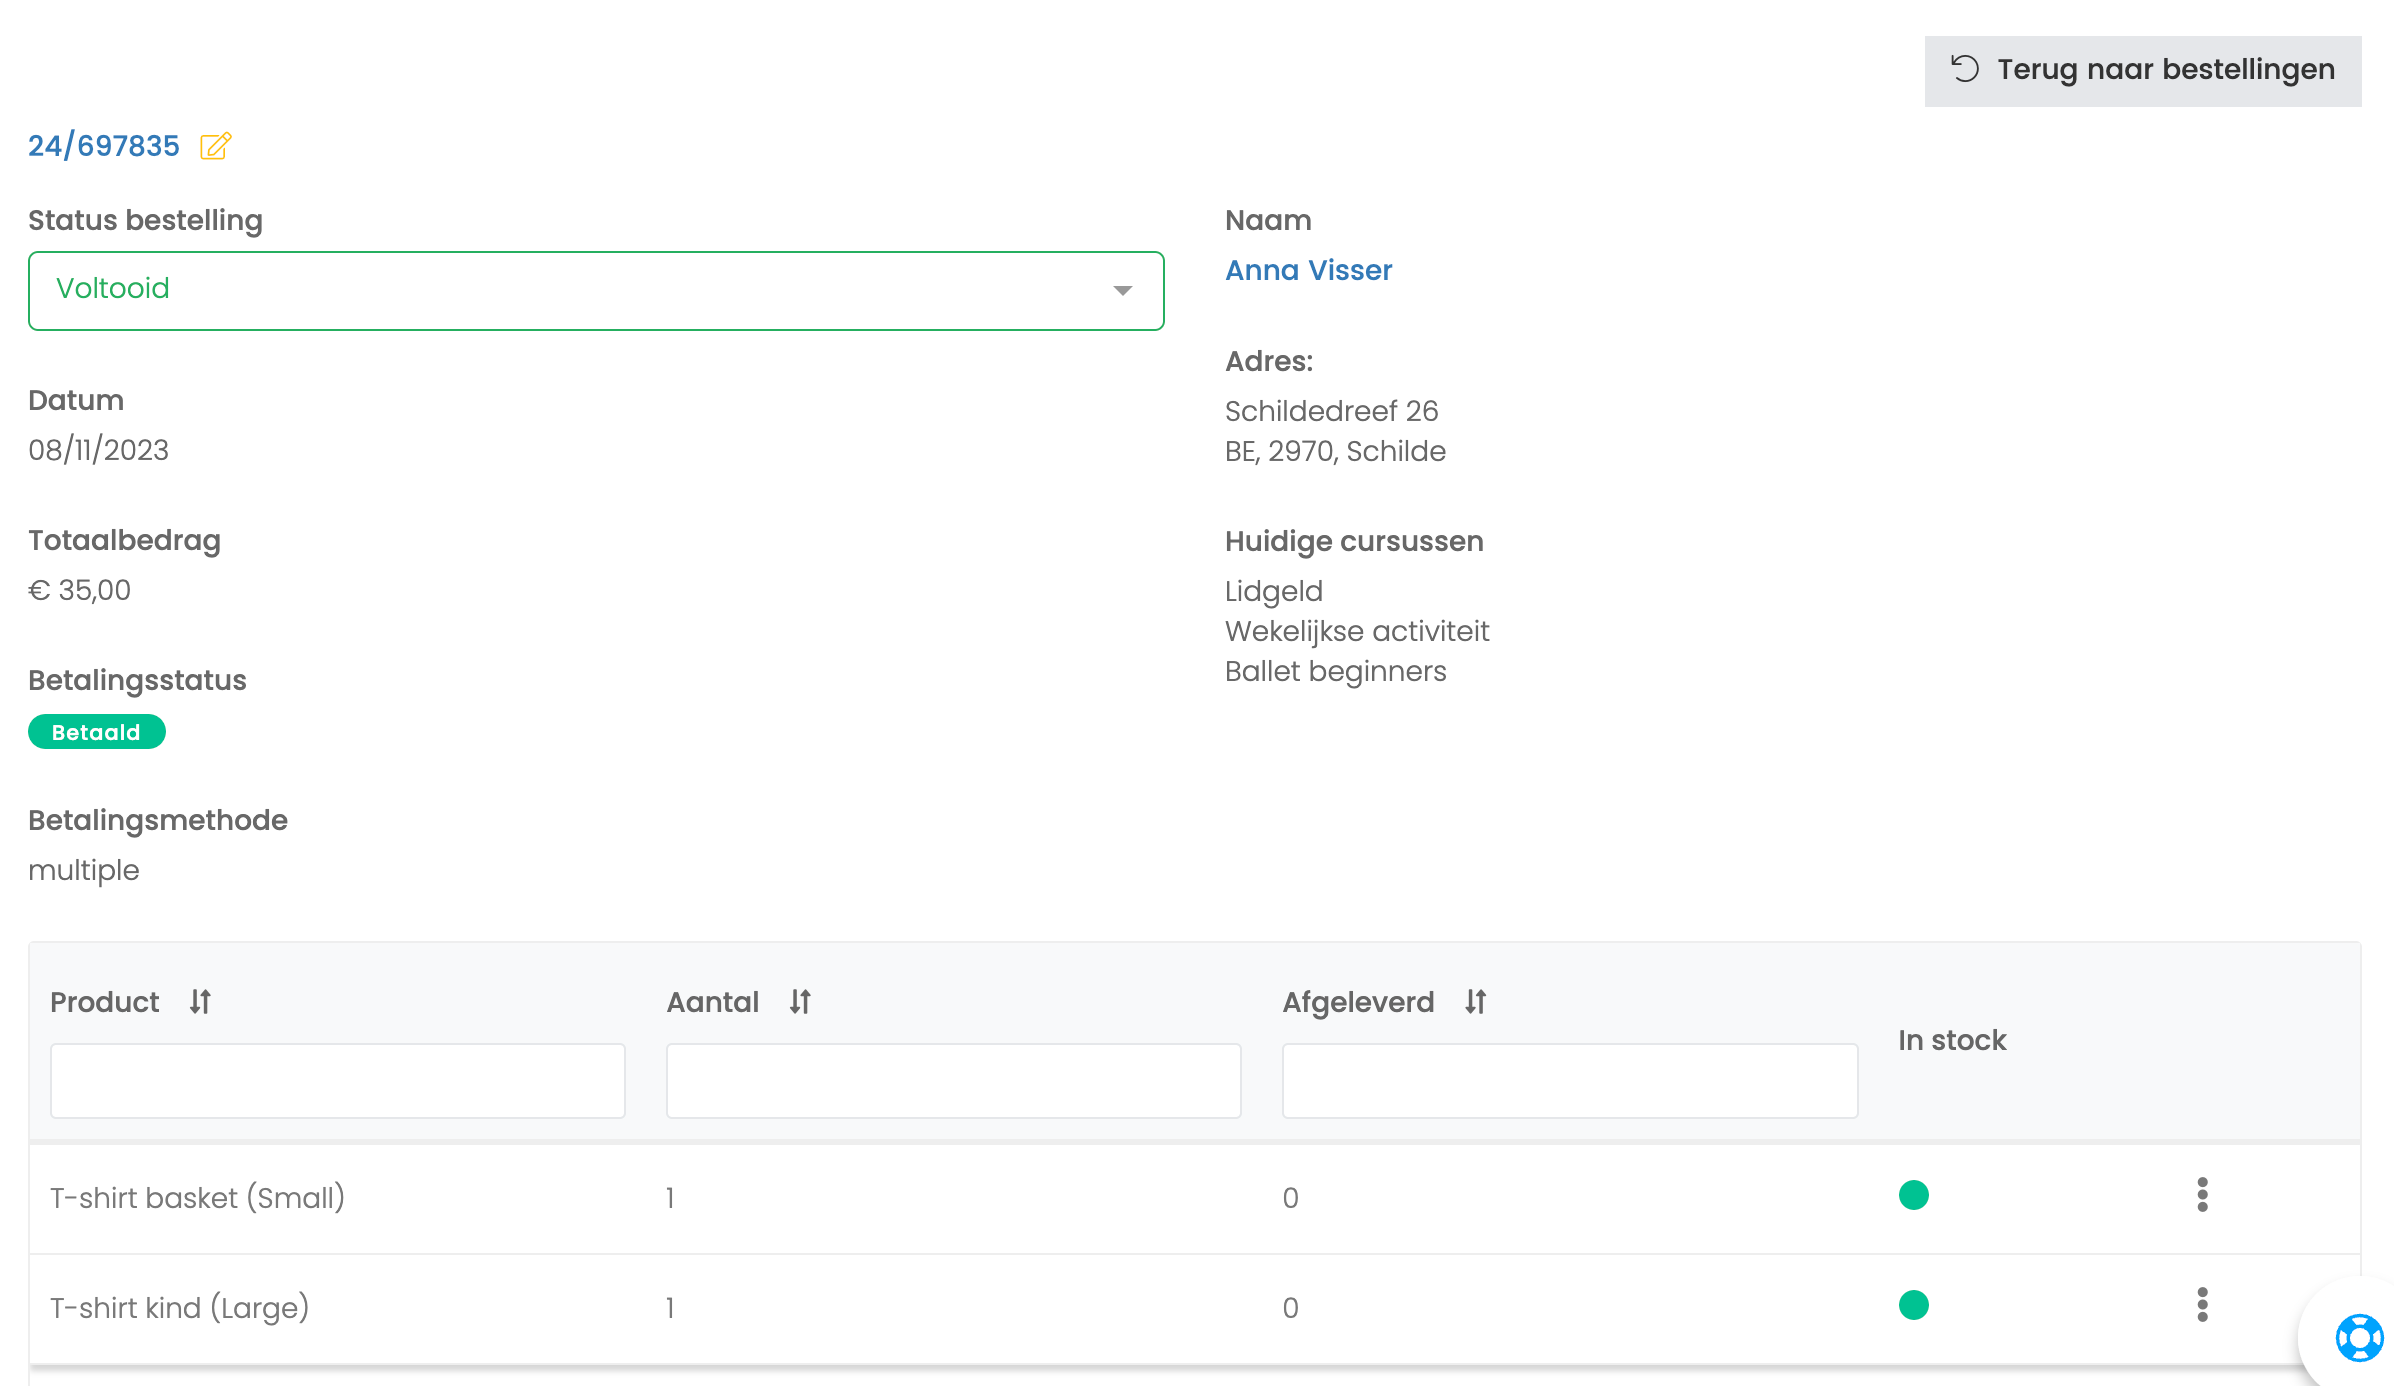Click the order date 08/11/2023
2394x1386 pixels.
pyautogui.click(x=99, y=450)
